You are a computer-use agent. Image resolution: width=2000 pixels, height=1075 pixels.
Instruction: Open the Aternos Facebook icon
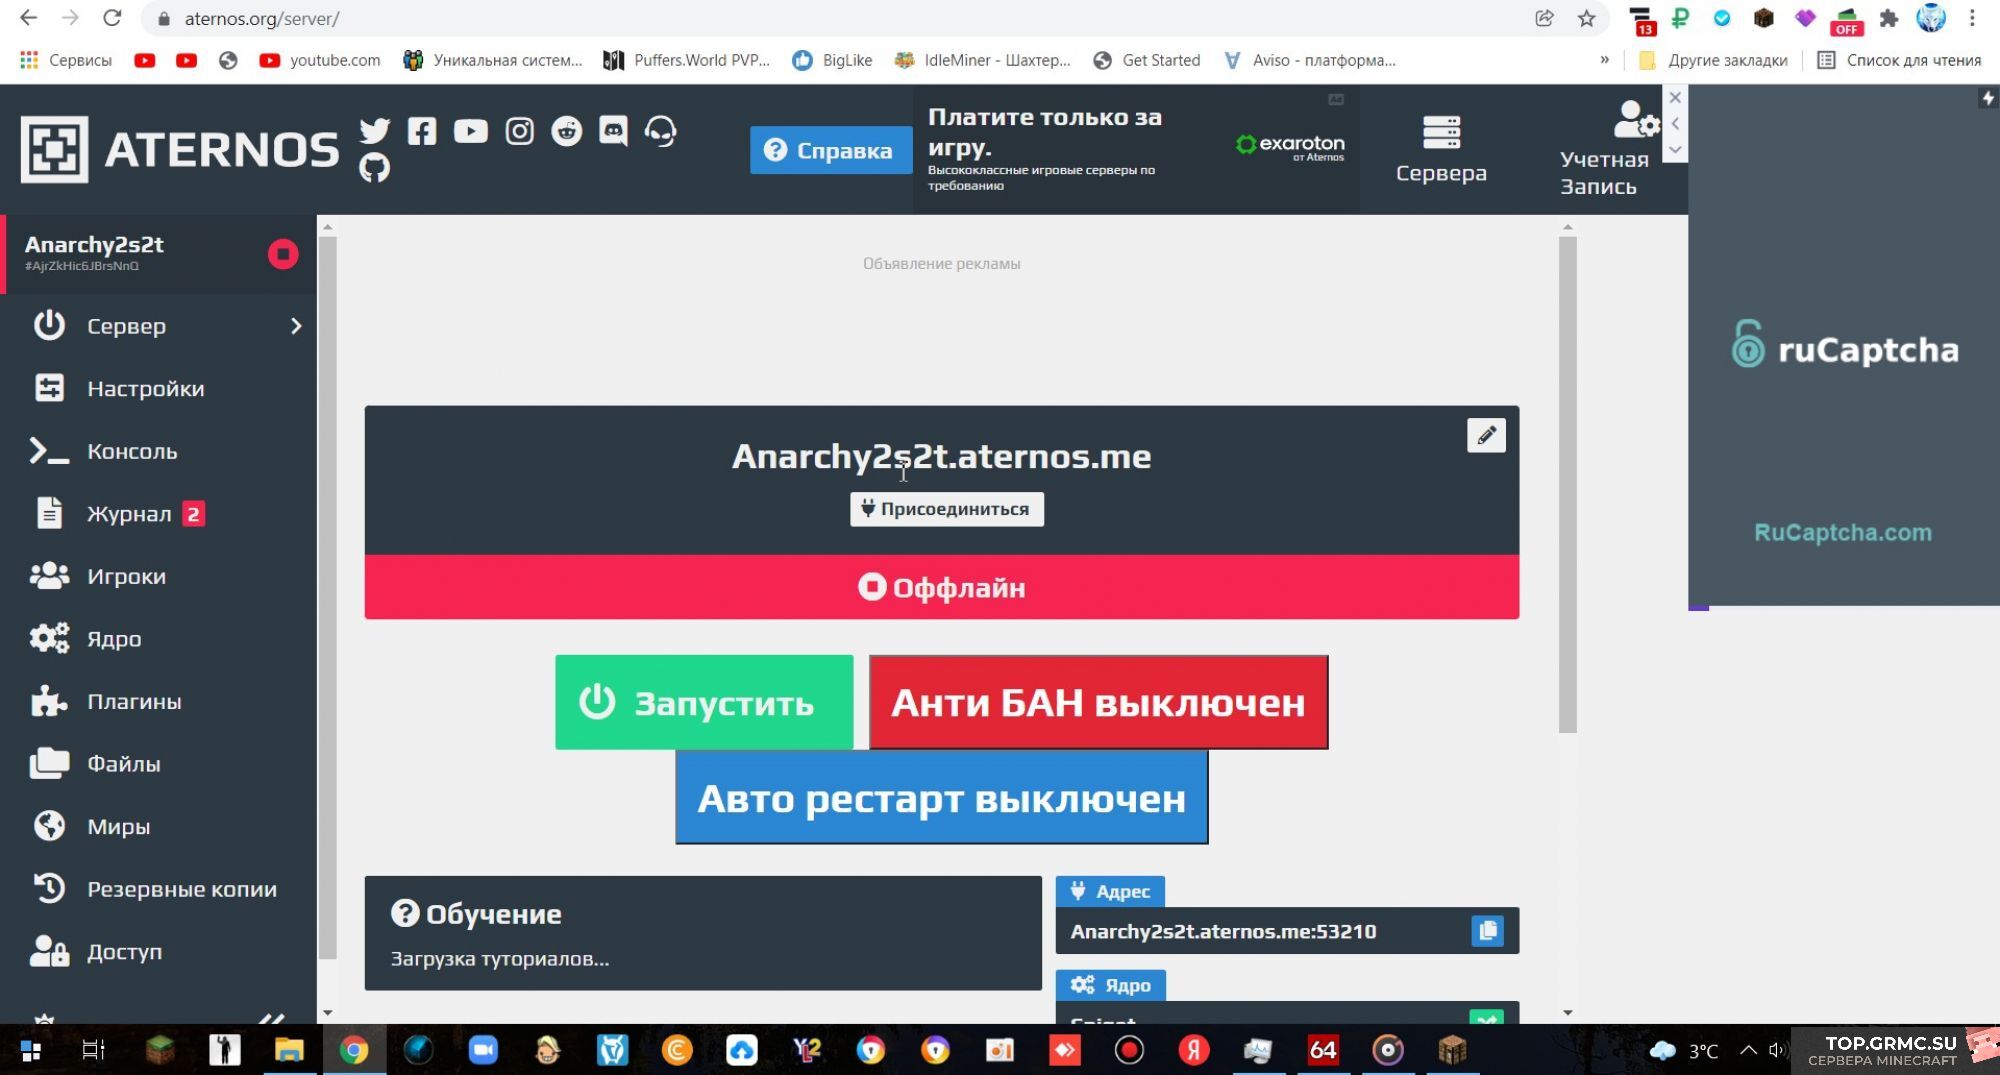pyautogui.click(x=422, y=131)
